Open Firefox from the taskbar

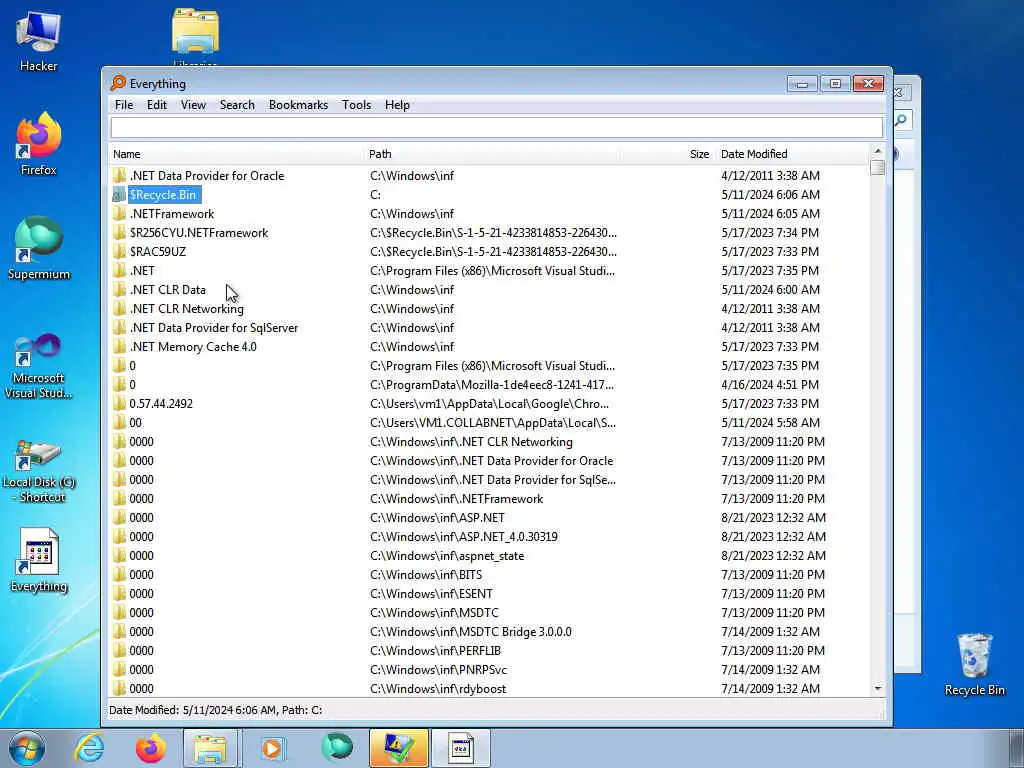pyautogui.click(x=150, y=748)
